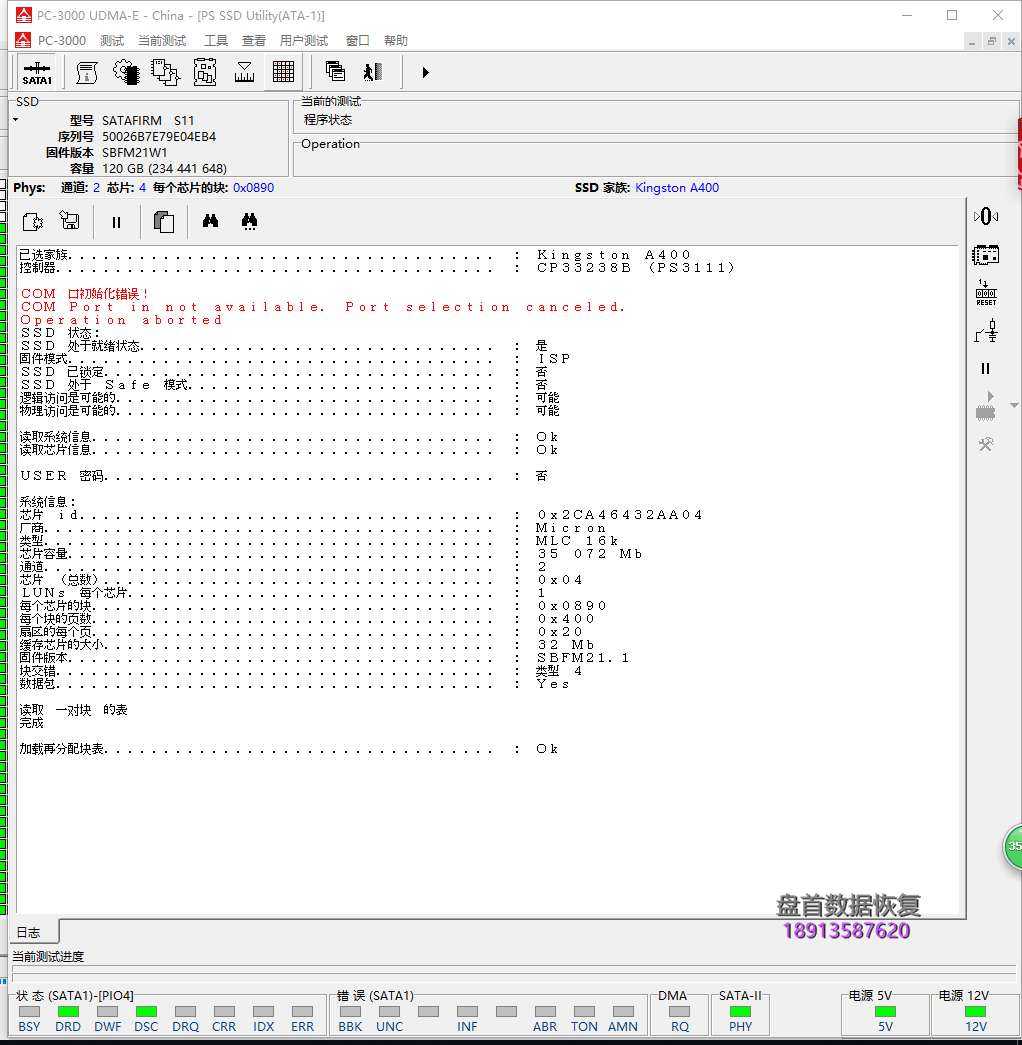This screenshot has height=1045, width=1022.
Task: Restore the inner PS SSD Utility window
Action: [x=992, y=41]
